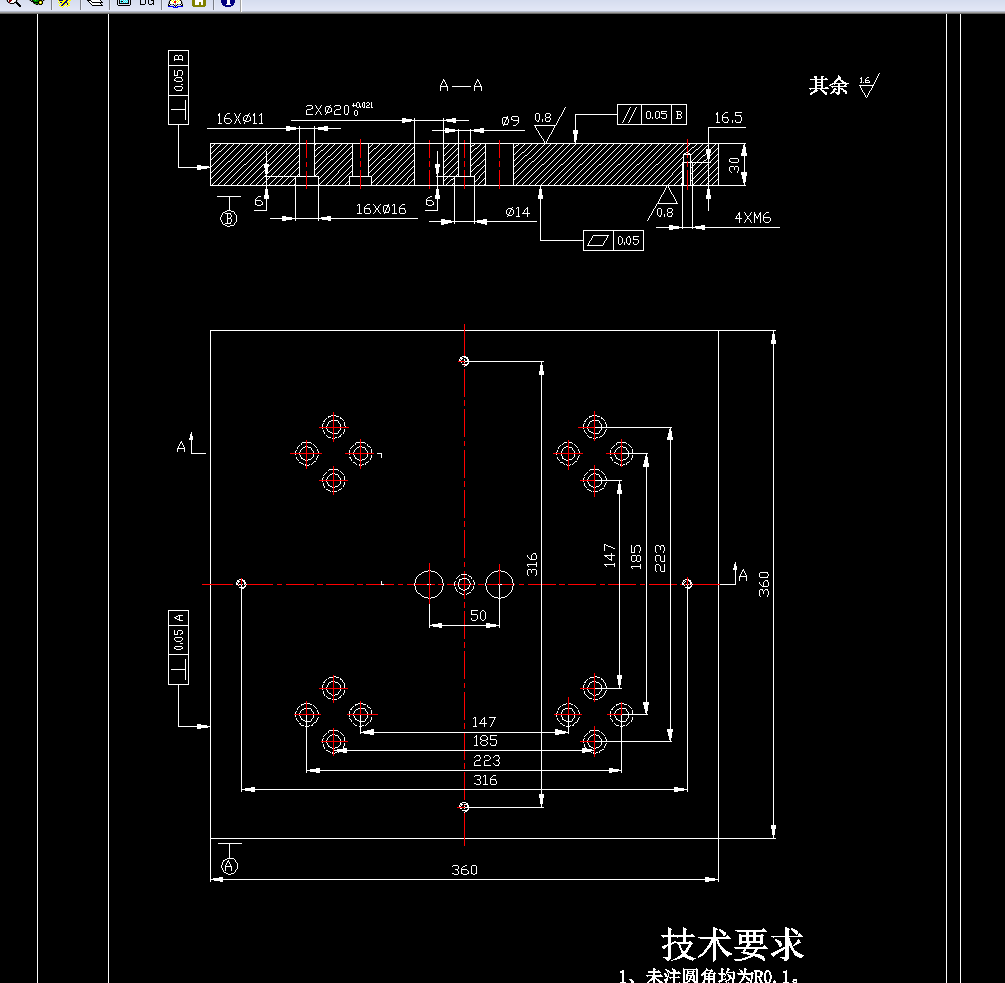The width and height of the screenshot is (1005, 983).
Task: Select the circled datum A symbol
Action: [x=229, y=866]
